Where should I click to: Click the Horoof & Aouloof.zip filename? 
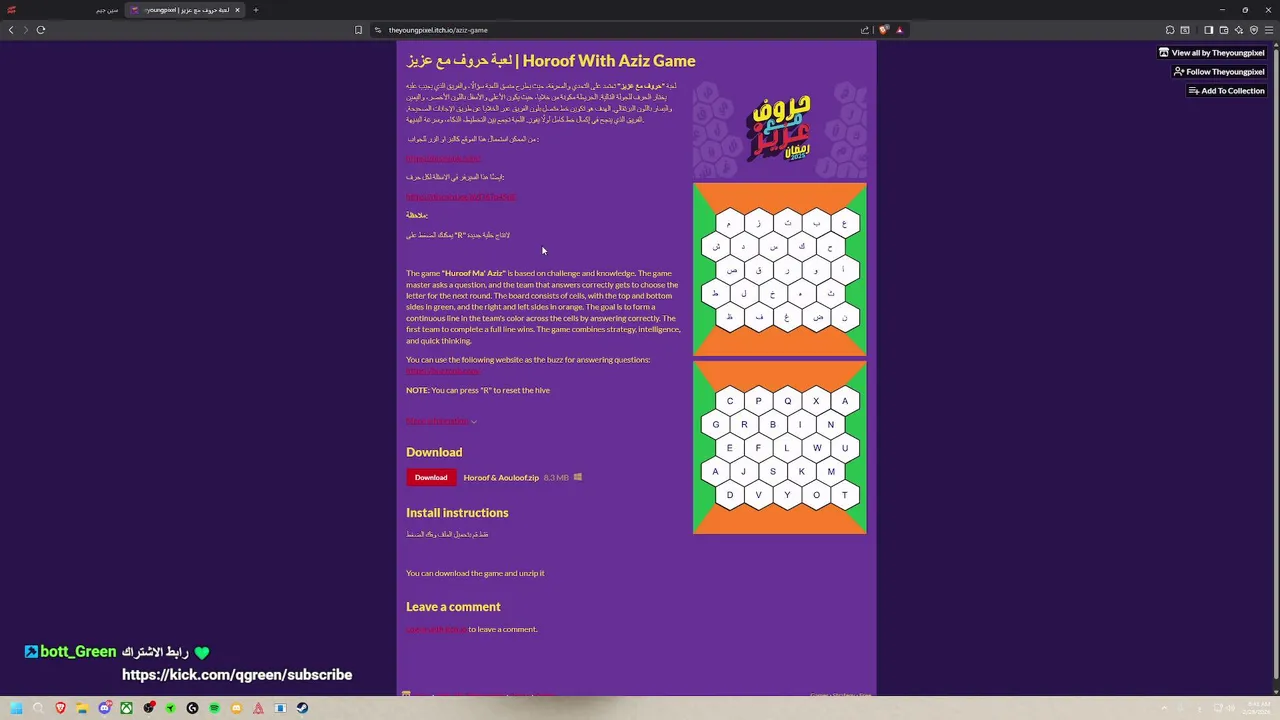[x=501, y=478]
